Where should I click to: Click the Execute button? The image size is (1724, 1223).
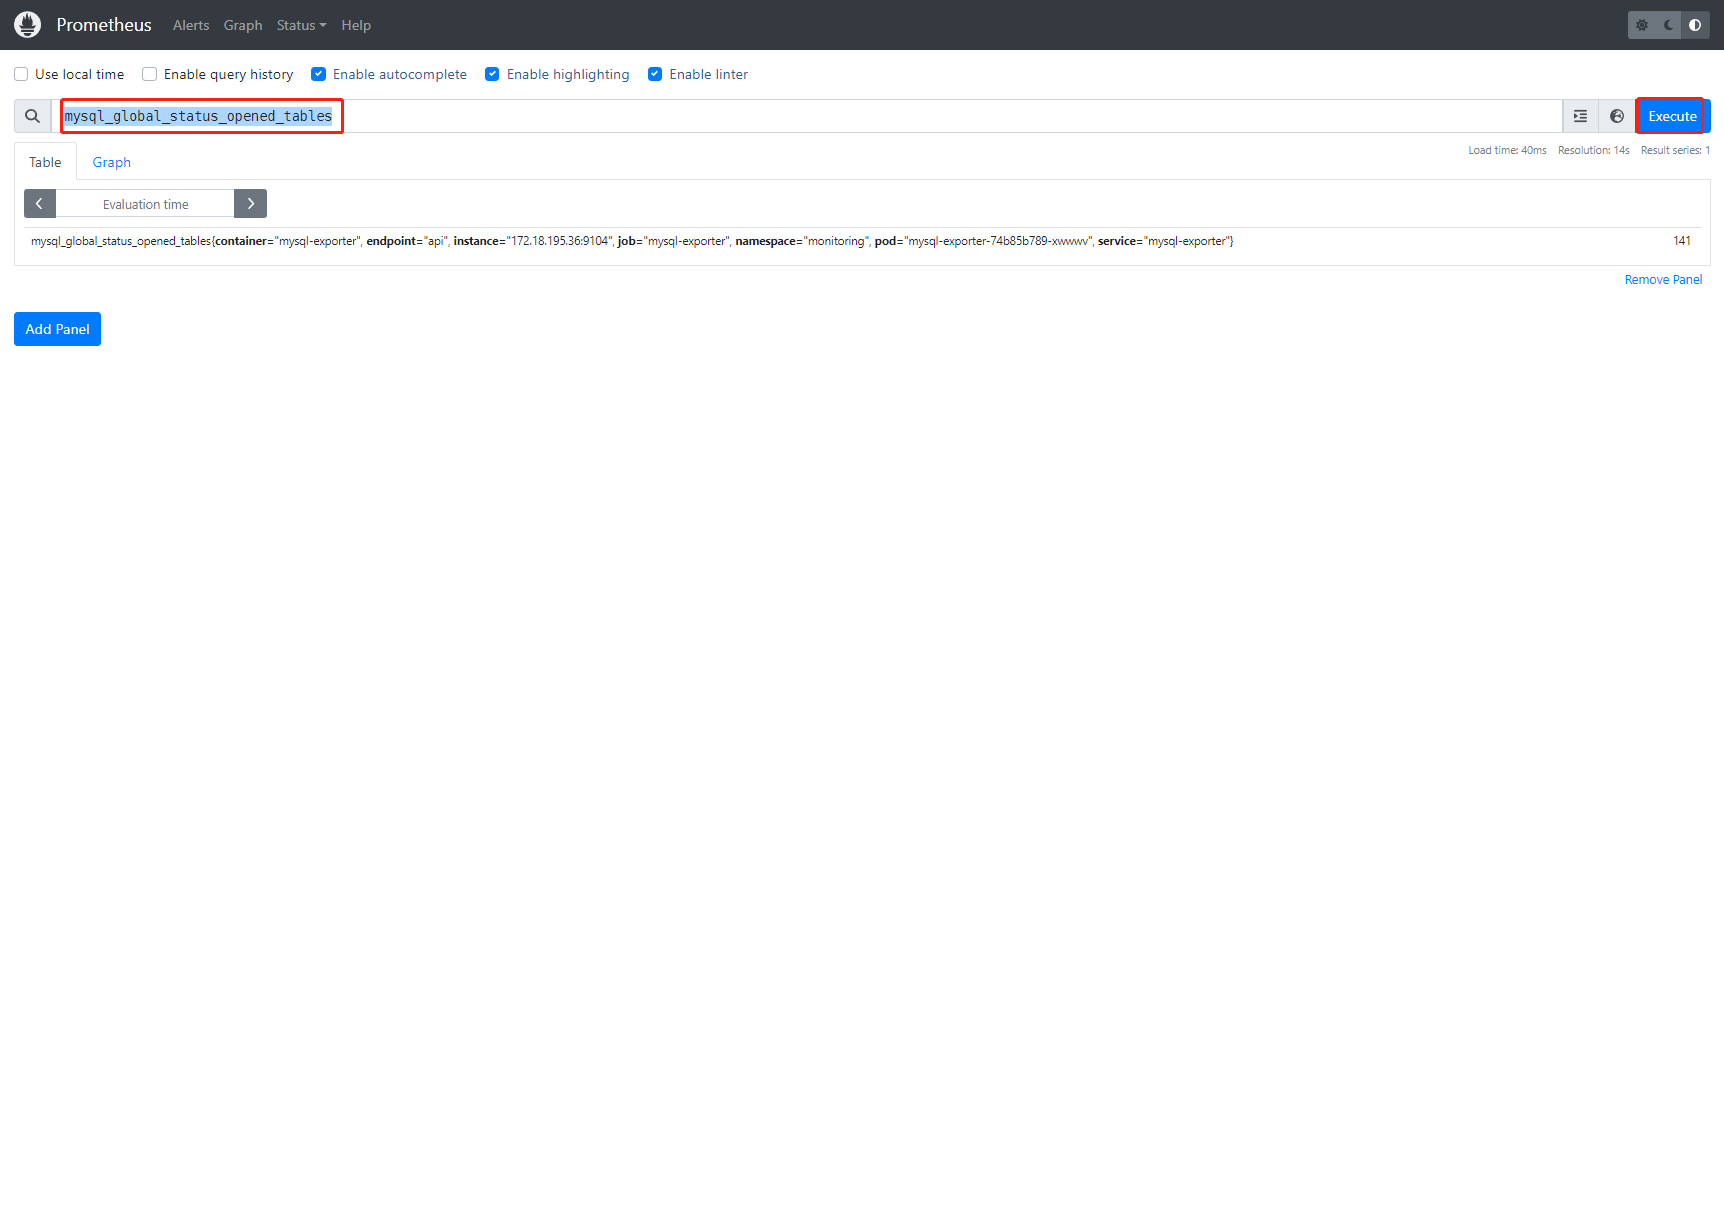pos(1672,116)
